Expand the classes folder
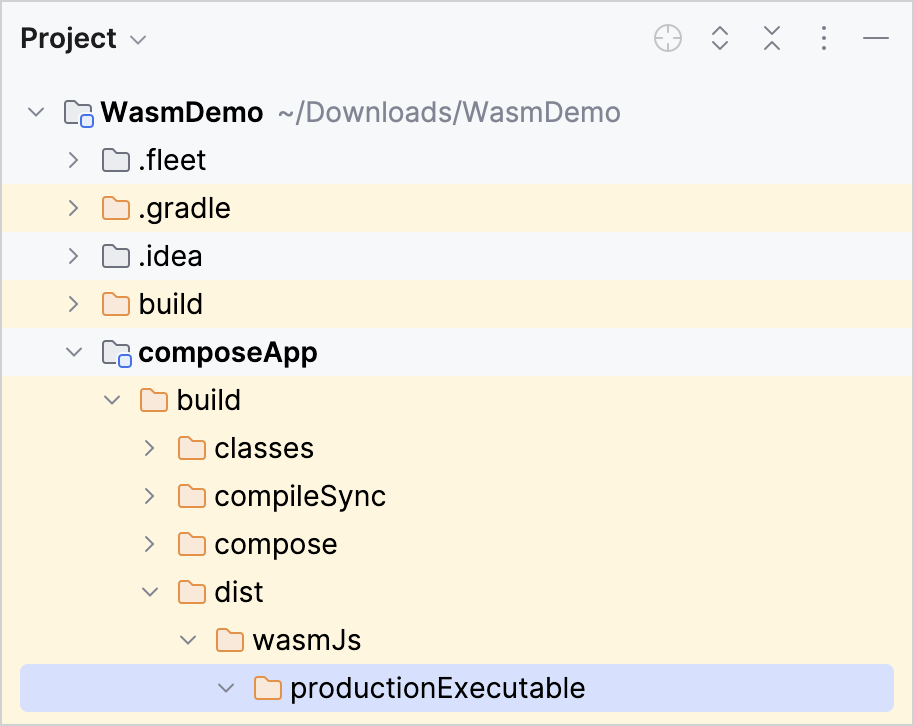914x726 pixels. click(150, 448)
